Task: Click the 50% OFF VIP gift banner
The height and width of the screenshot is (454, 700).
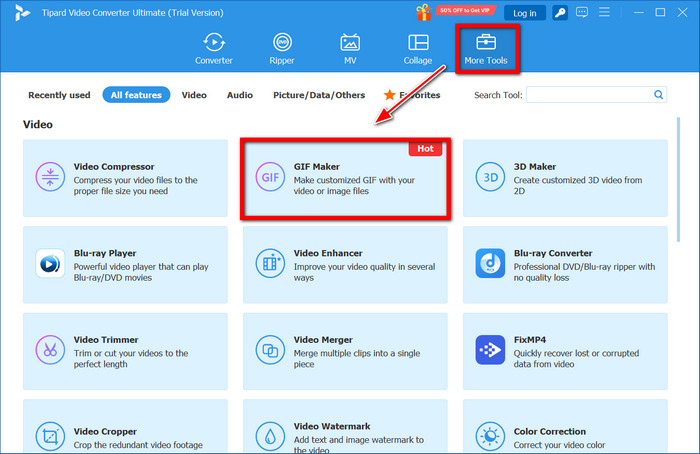Action: (456, 12)
